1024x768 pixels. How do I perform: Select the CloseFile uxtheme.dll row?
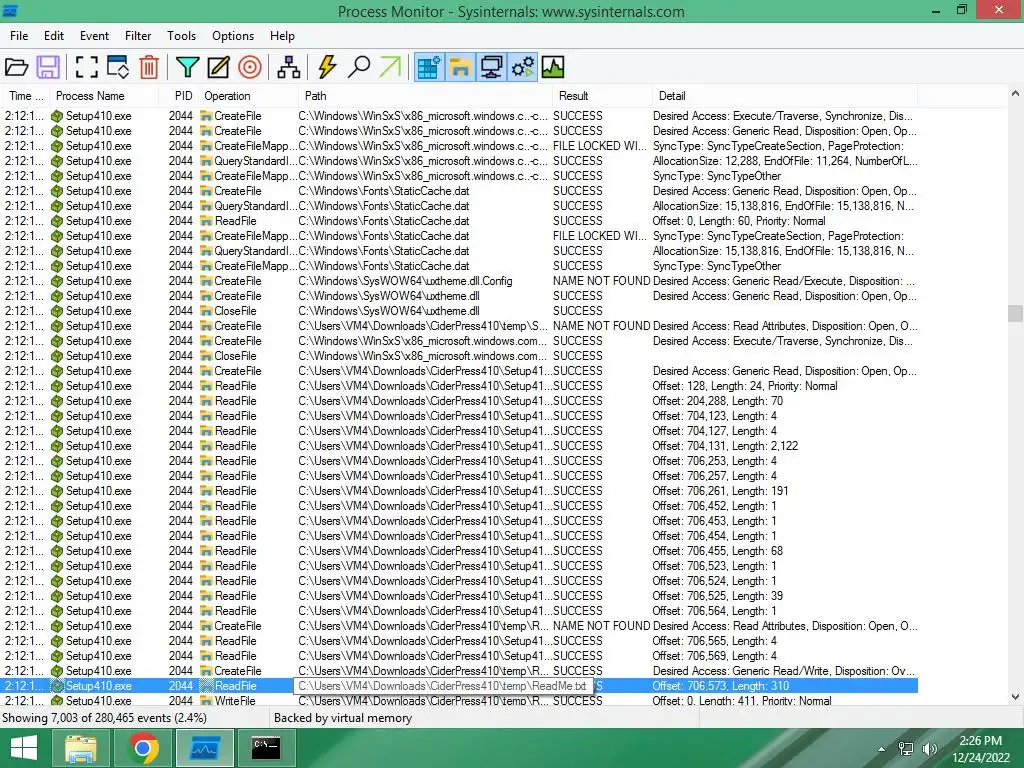tap(460, 312)
